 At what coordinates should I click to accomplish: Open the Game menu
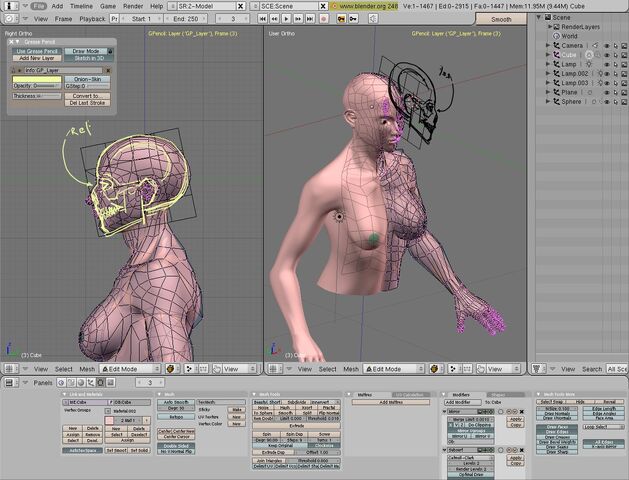pos(108,6)
